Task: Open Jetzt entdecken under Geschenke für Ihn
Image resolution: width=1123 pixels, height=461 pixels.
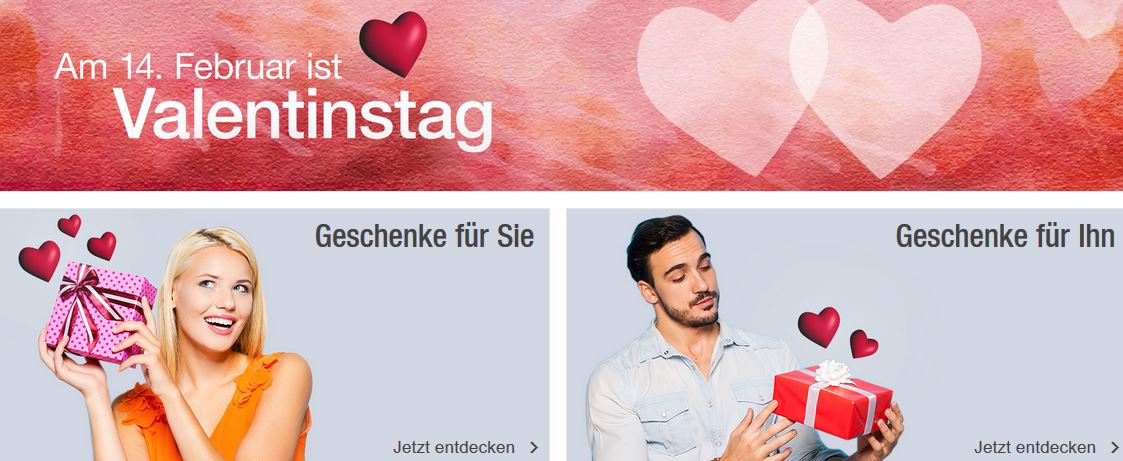Action: (1034, 448)
